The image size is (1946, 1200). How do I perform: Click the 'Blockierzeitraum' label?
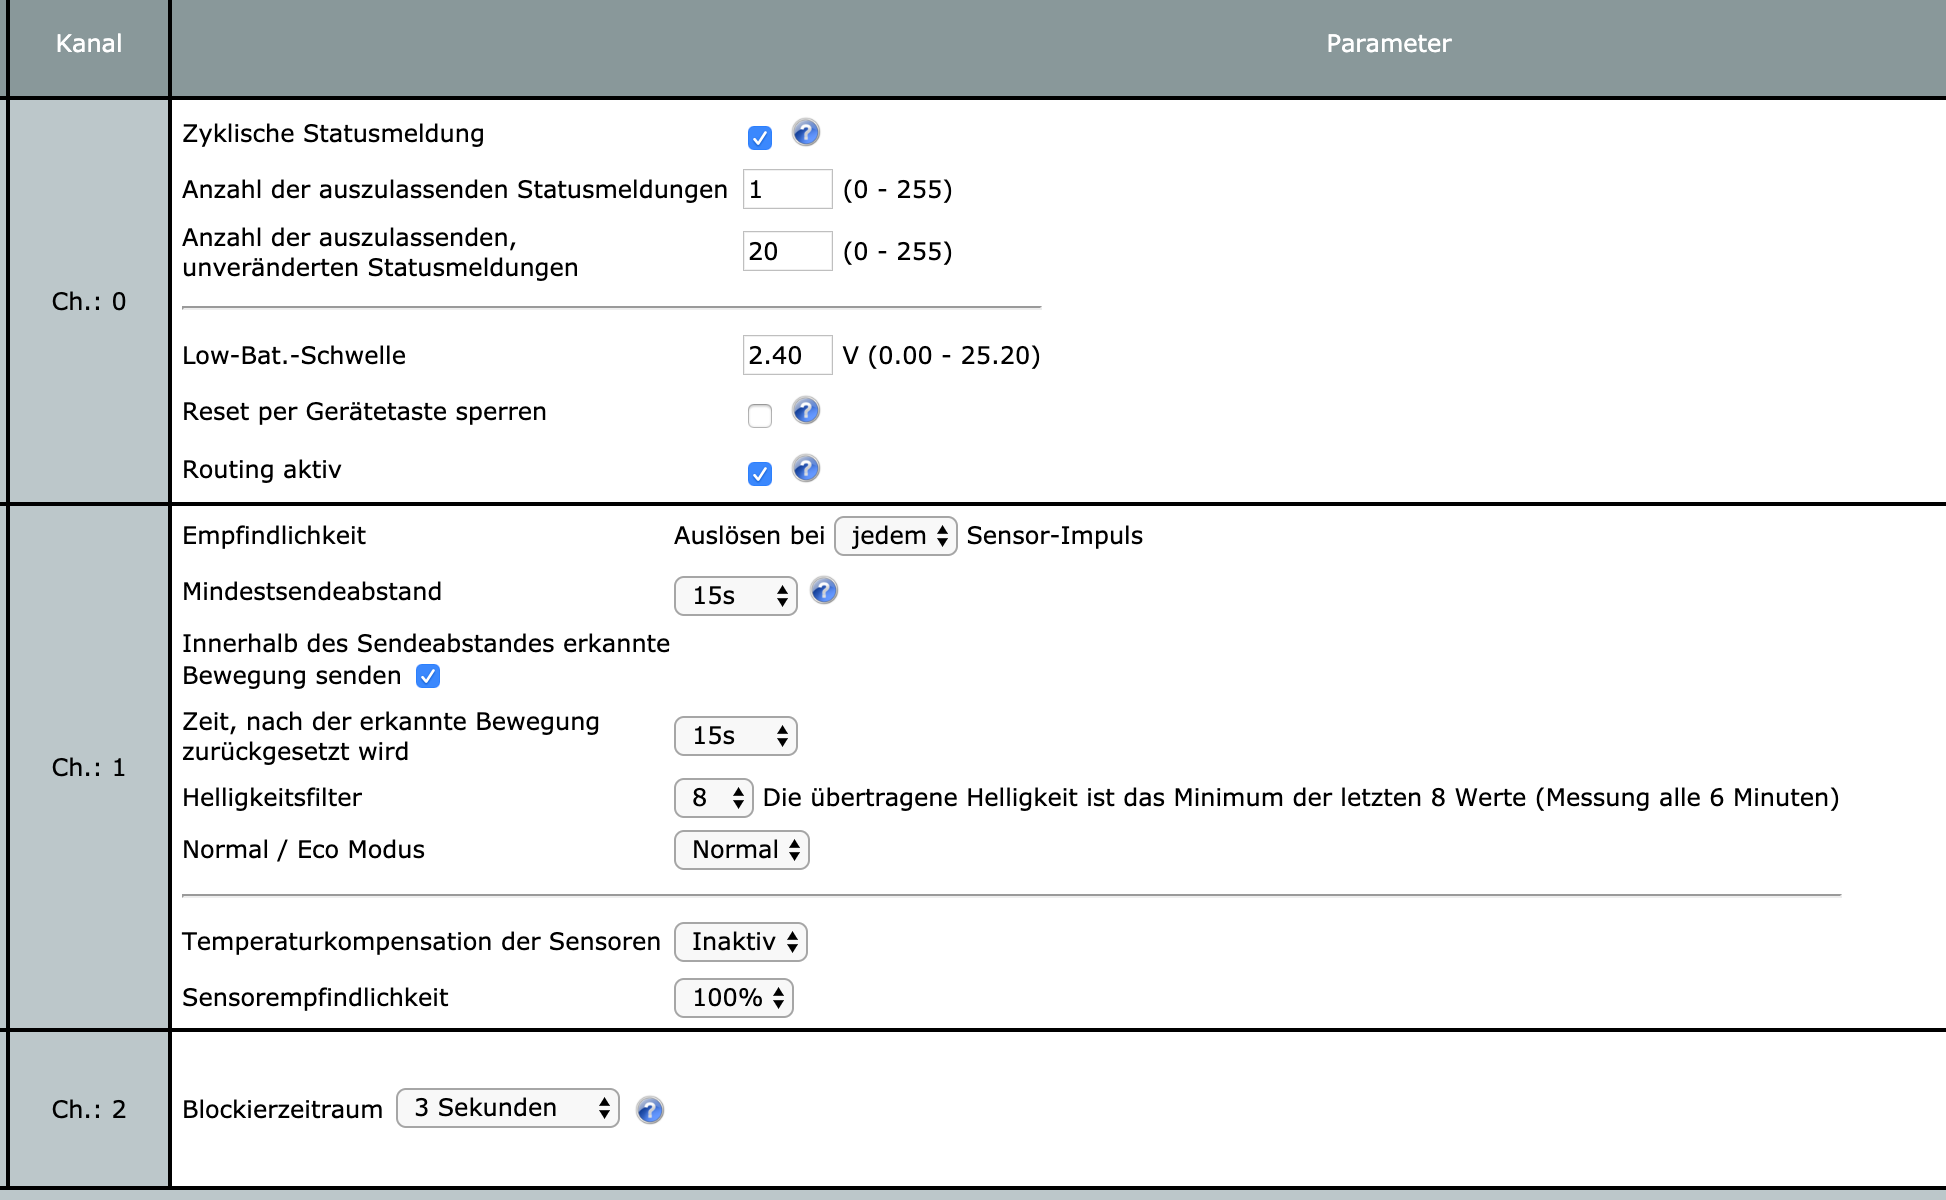pyautogui.click(x=282, y=1110)
